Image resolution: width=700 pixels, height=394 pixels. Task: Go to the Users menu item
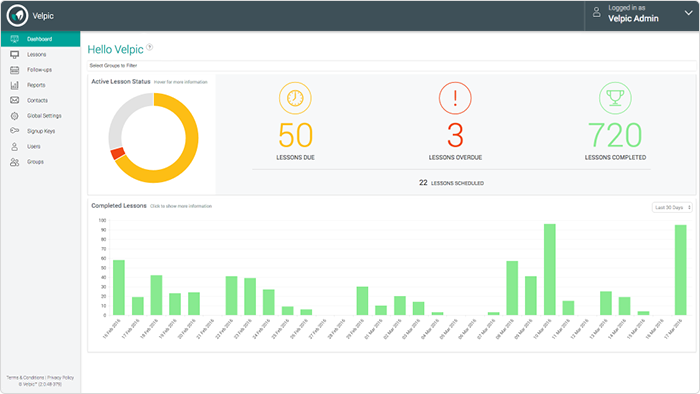coord(41,146)
